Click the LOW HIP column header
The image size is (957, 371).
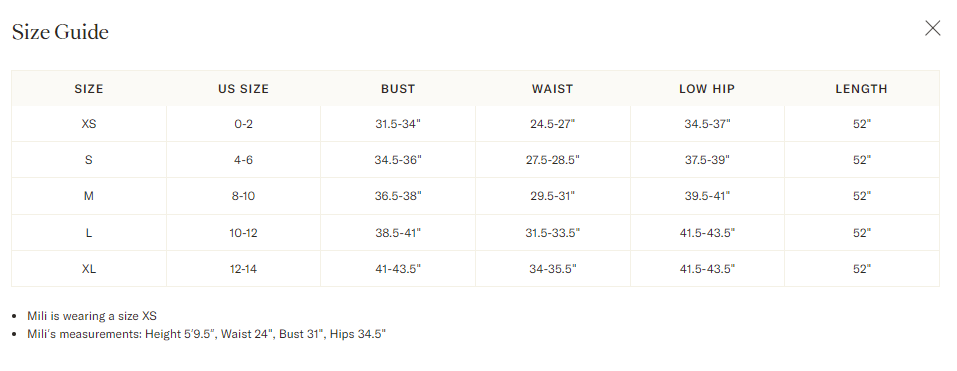(x=707, y=89)
